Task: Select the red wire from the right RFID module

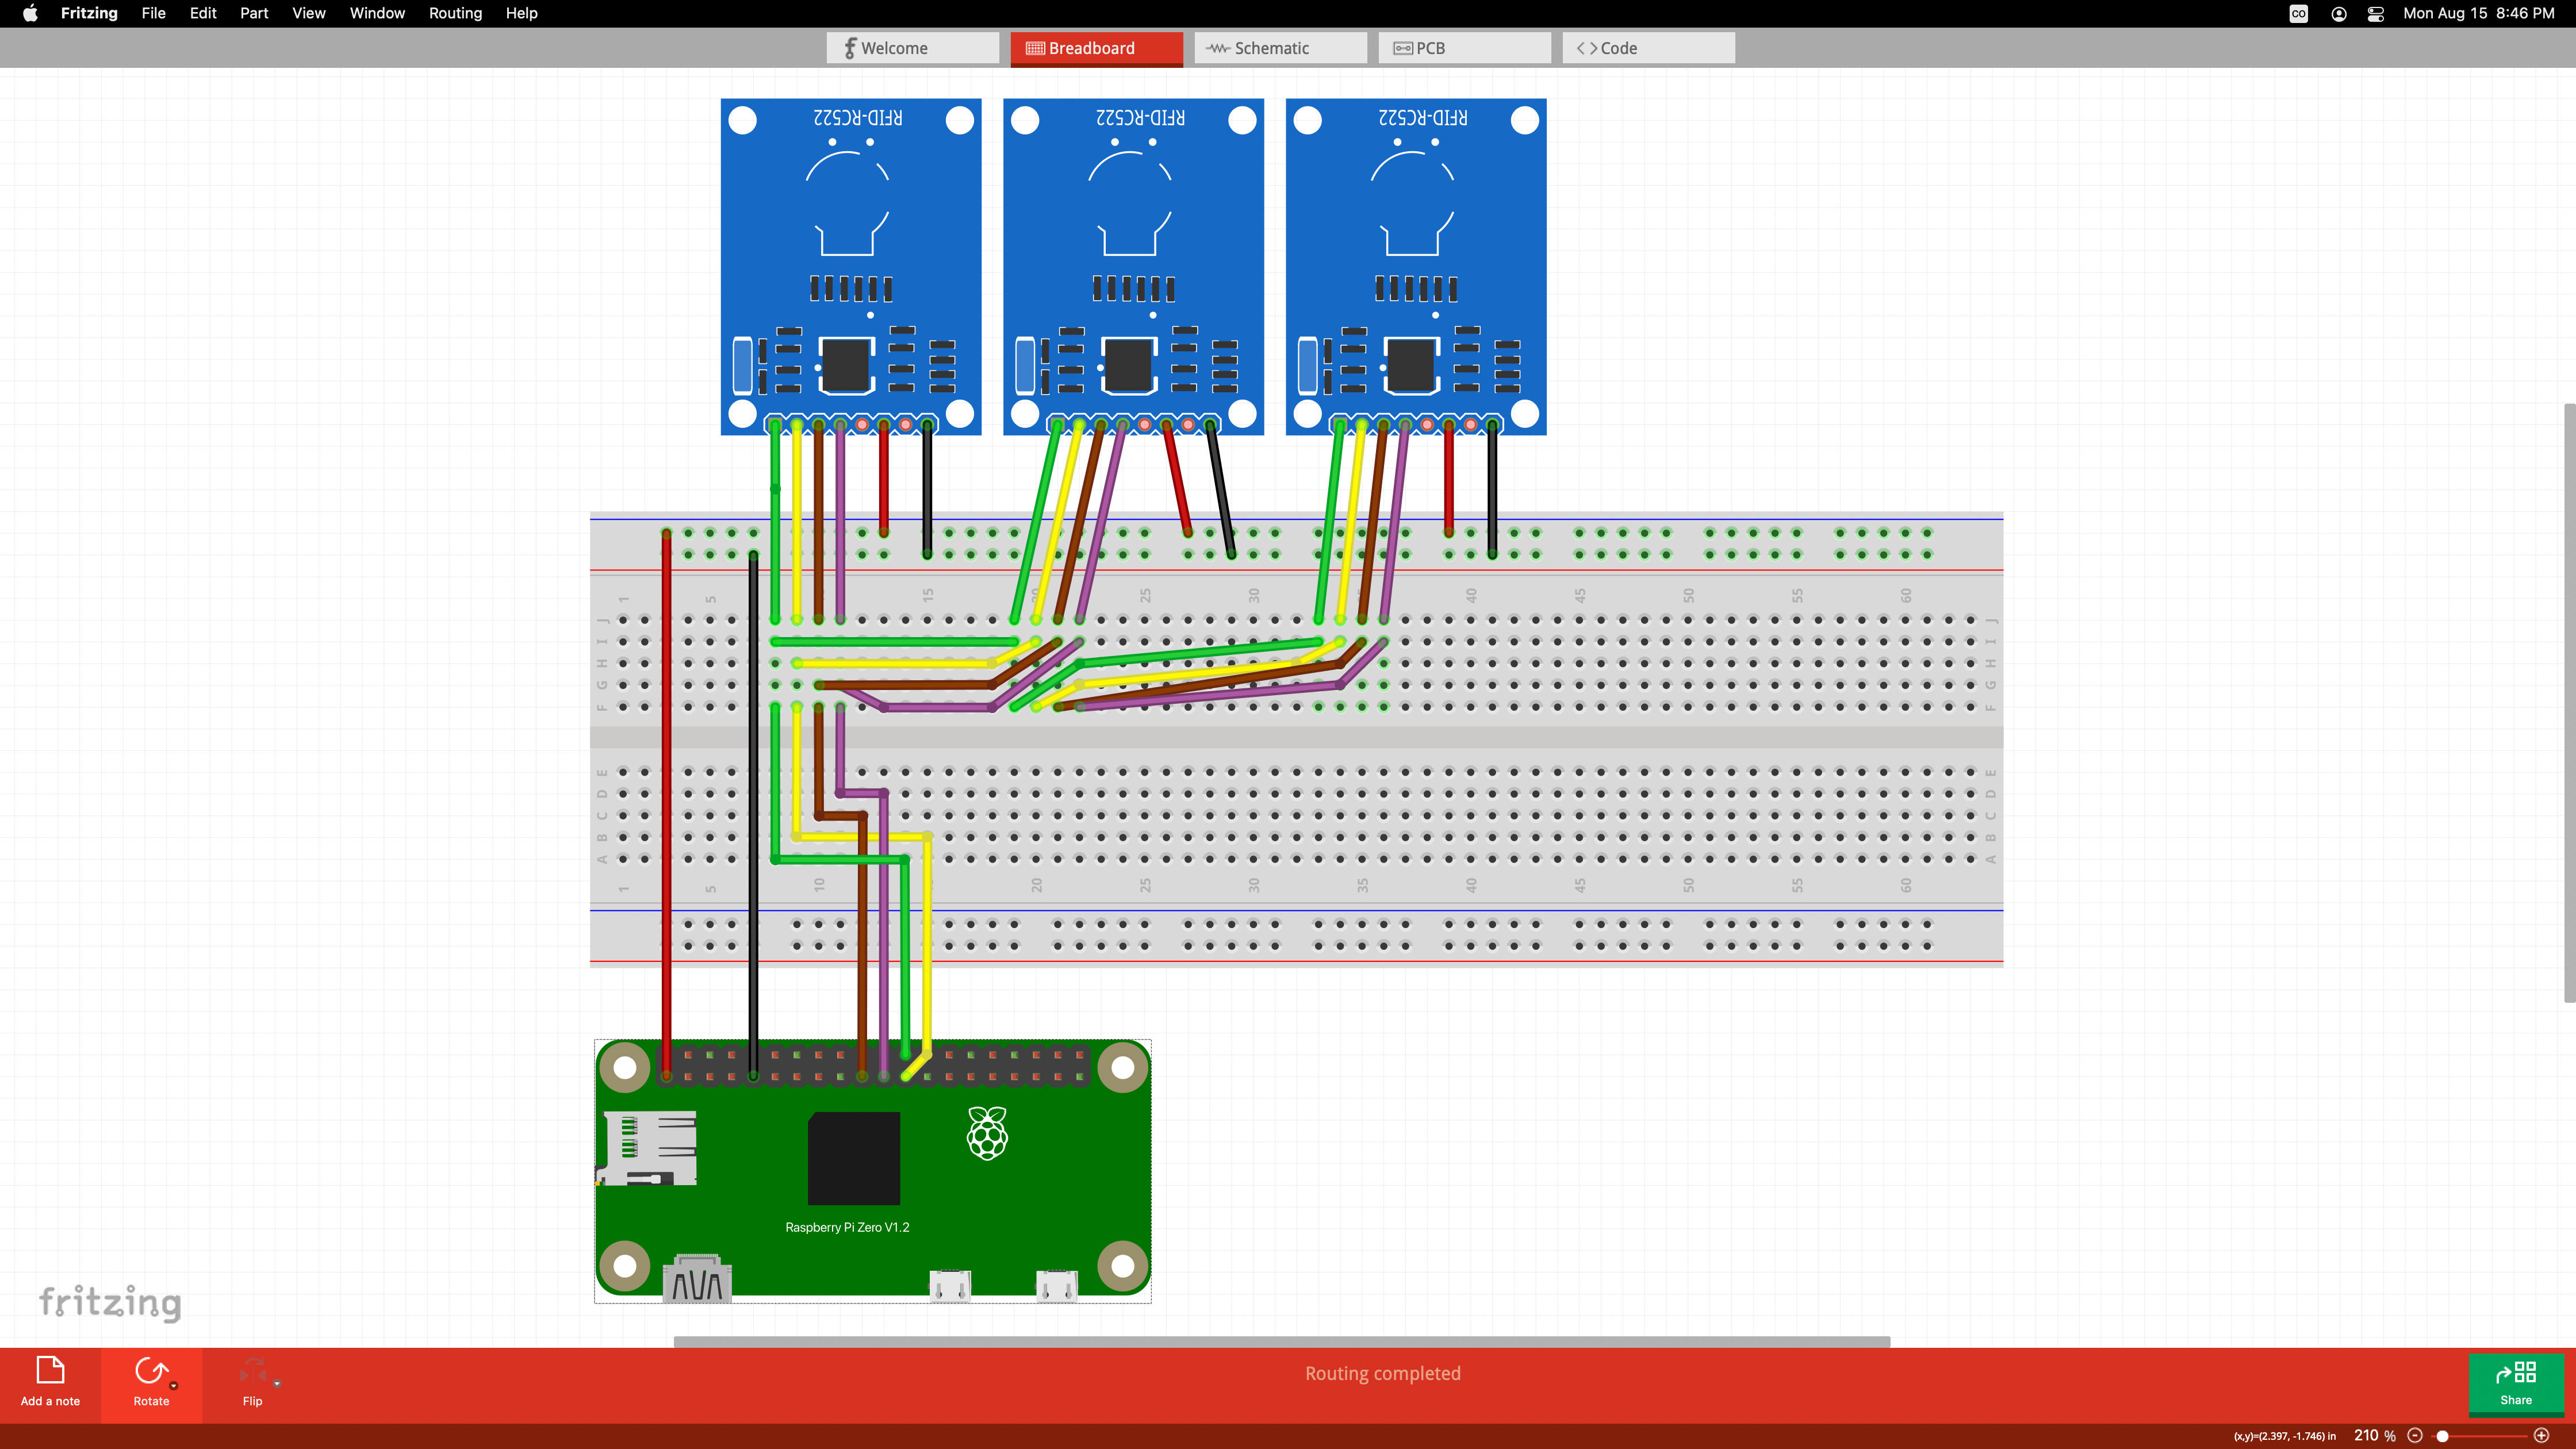Action: (1448, 478)
